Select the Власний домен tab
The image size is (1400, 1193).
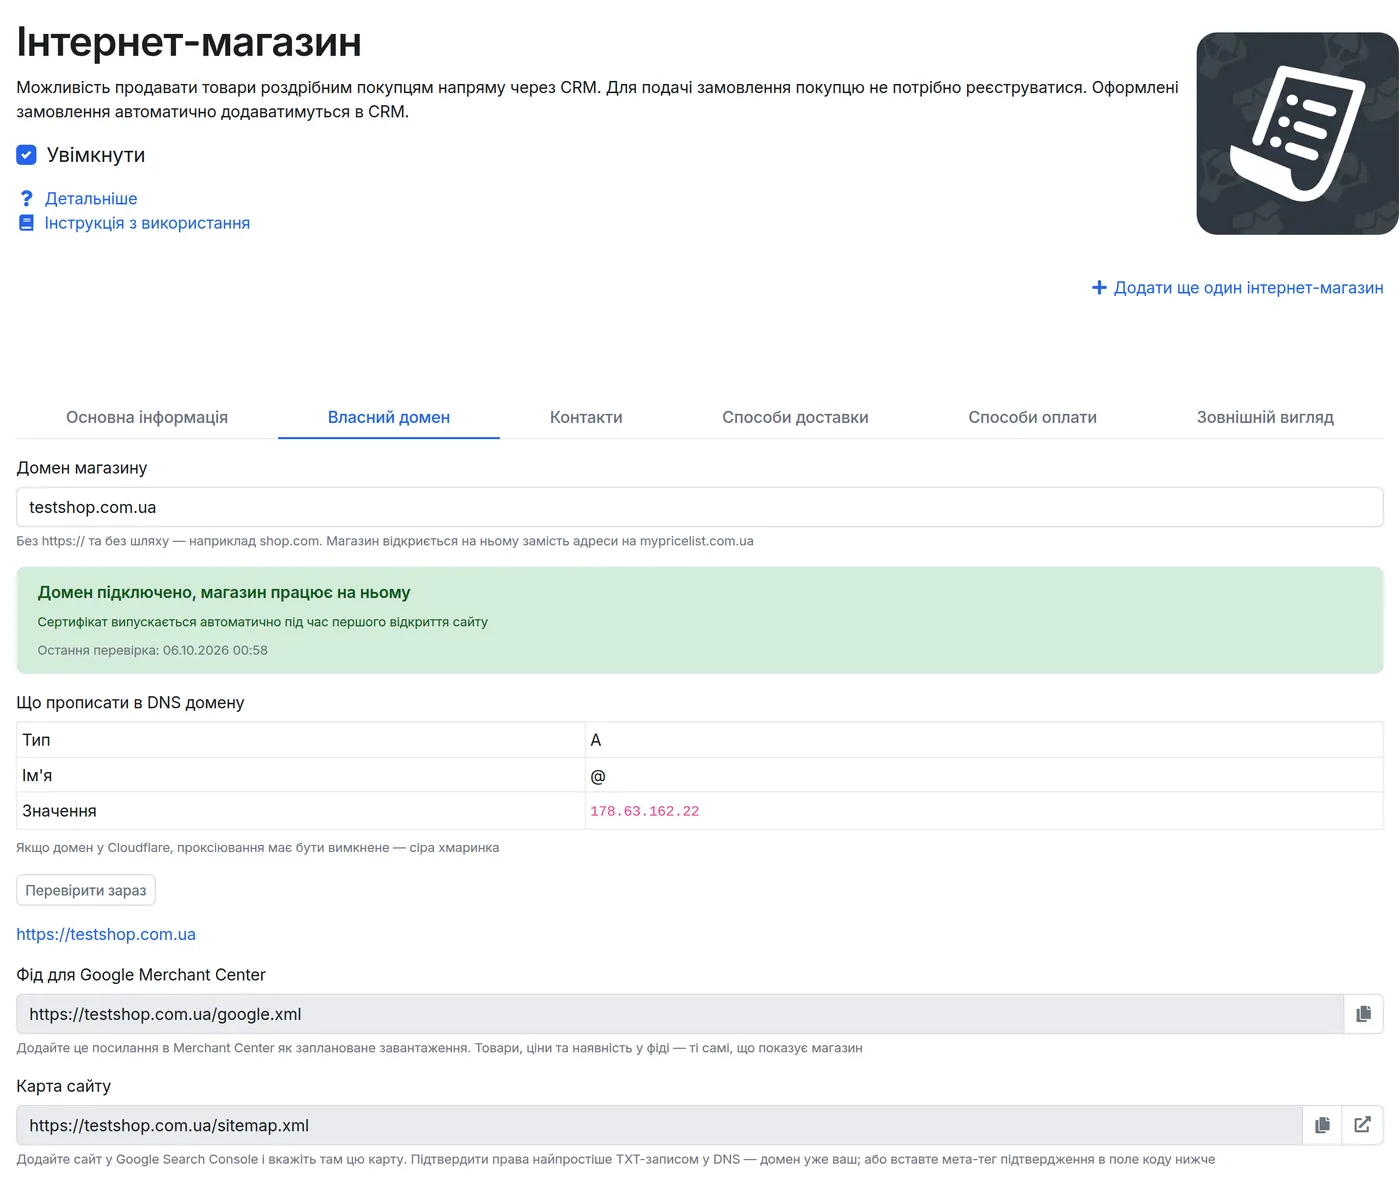tap(389, 417)
